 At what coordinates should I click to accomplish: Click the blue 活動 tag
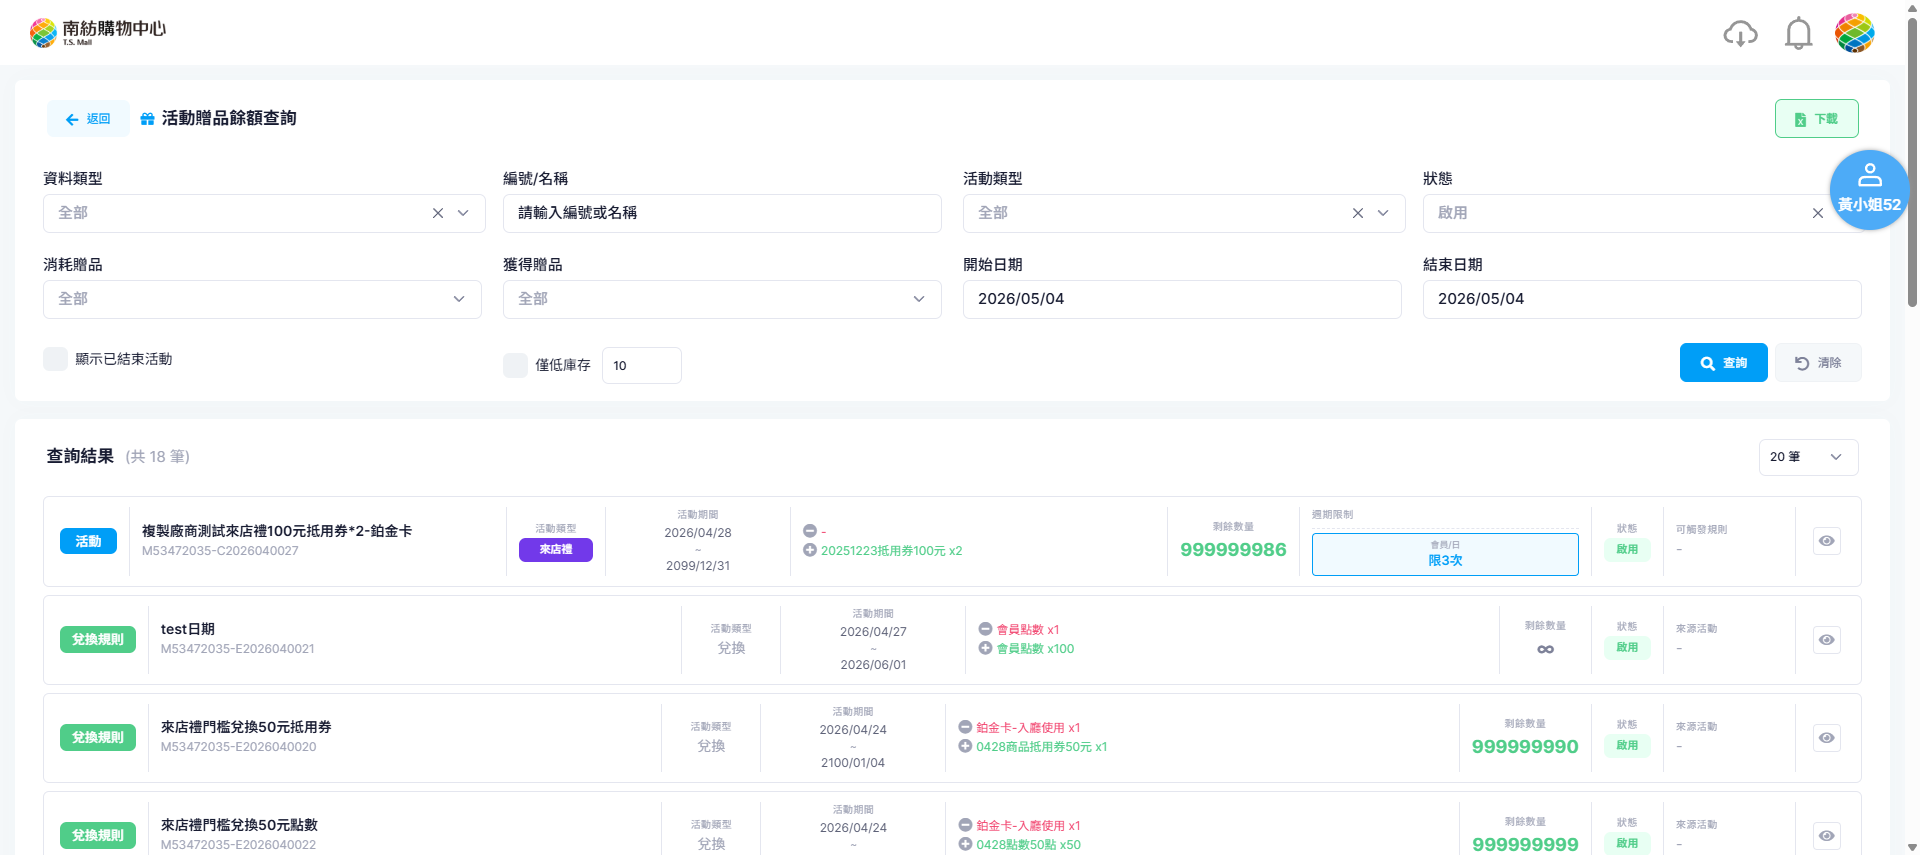coord(88,541)
